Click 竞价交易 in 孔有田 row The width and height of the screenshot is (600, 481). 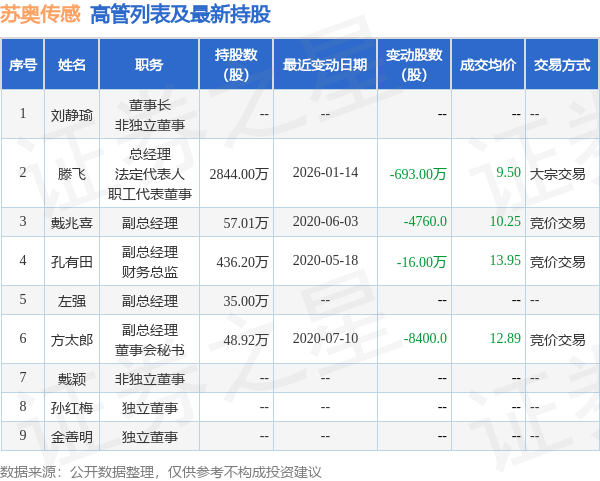558,262
